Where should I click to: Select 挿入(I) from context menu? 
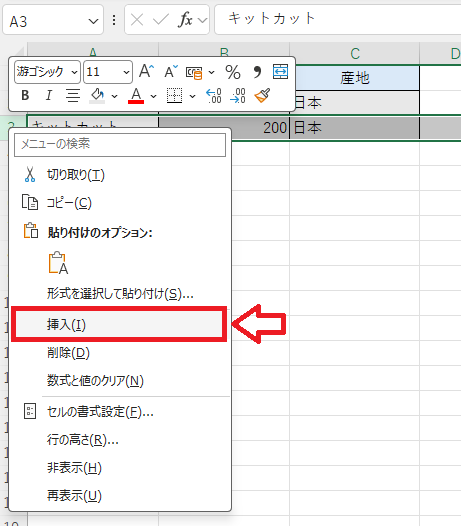pyautogui.click(x=119, y=324)
